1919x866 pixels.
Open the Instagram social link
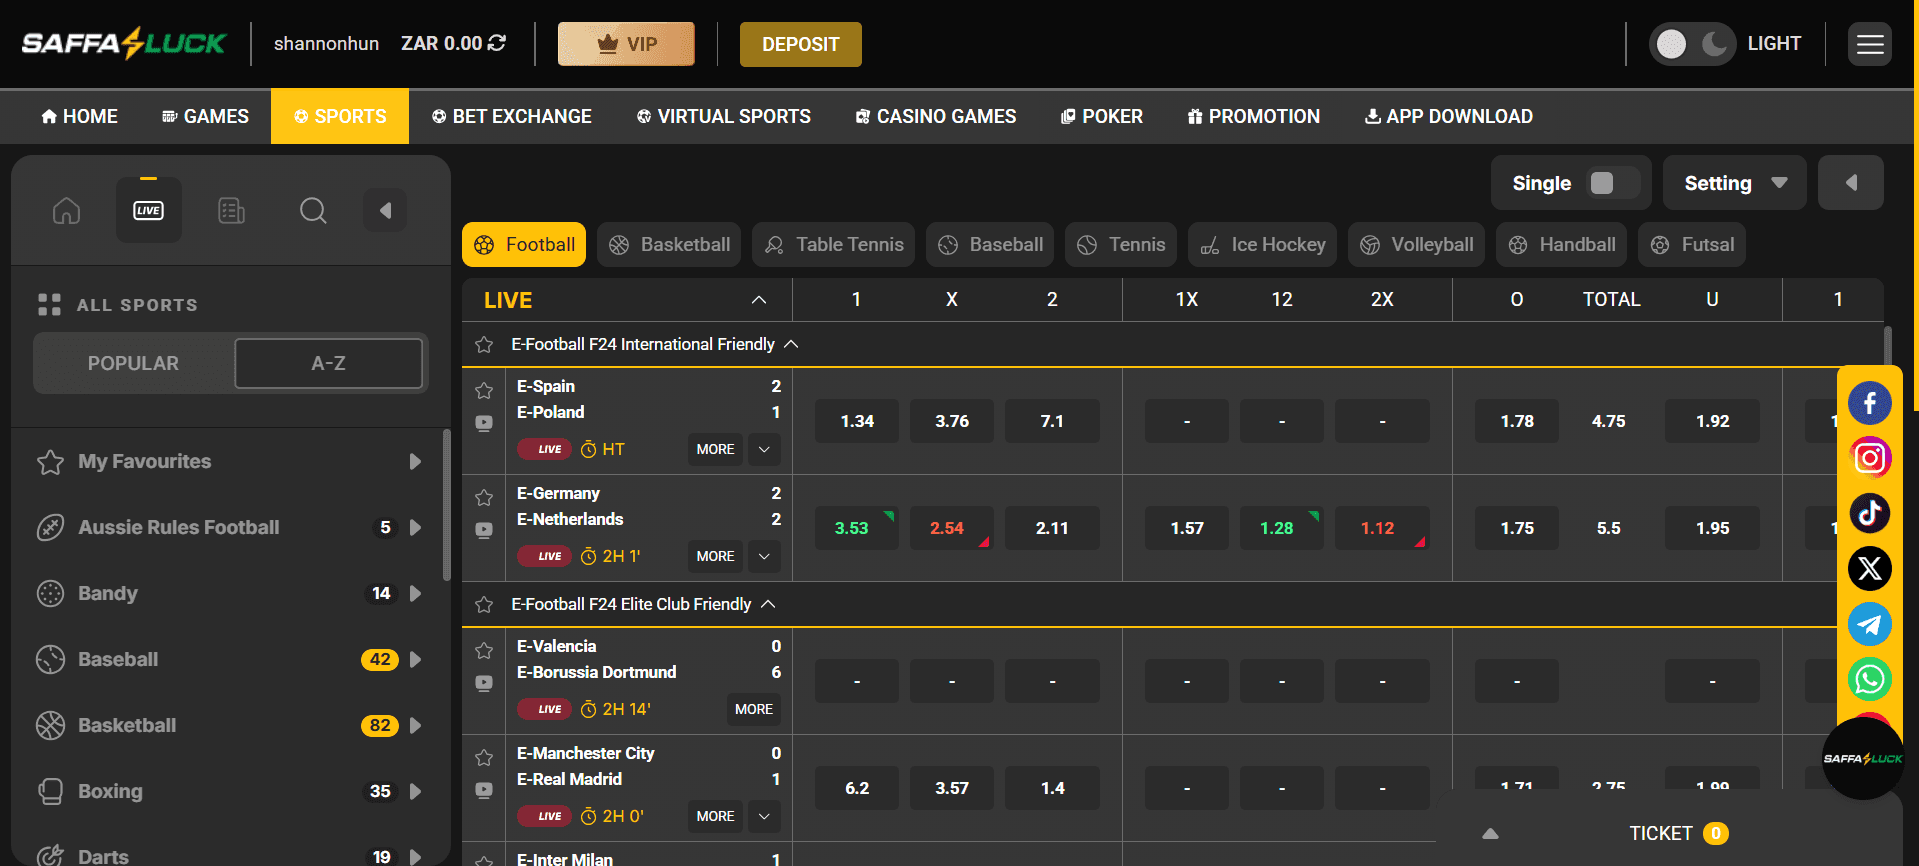(x=1869, y=458)
